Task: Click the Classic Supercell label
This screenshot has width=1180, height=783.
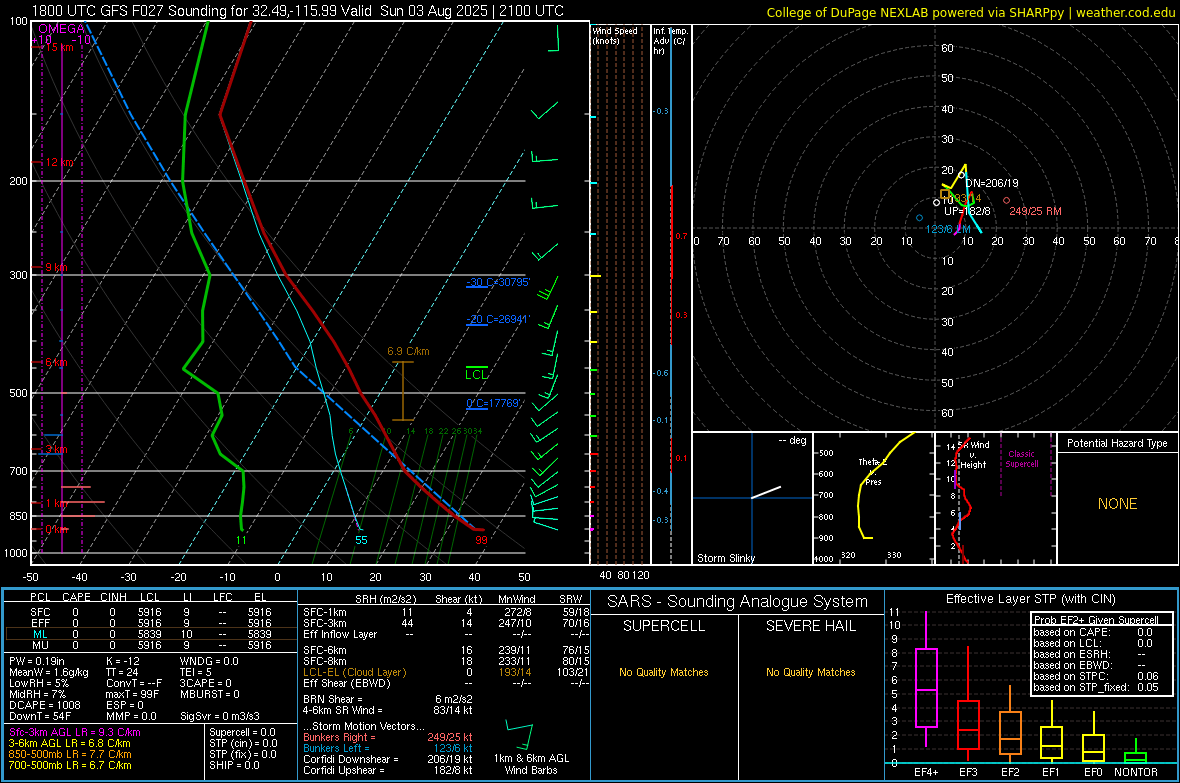Action: pyautogui.click(x=1021, y=459)
